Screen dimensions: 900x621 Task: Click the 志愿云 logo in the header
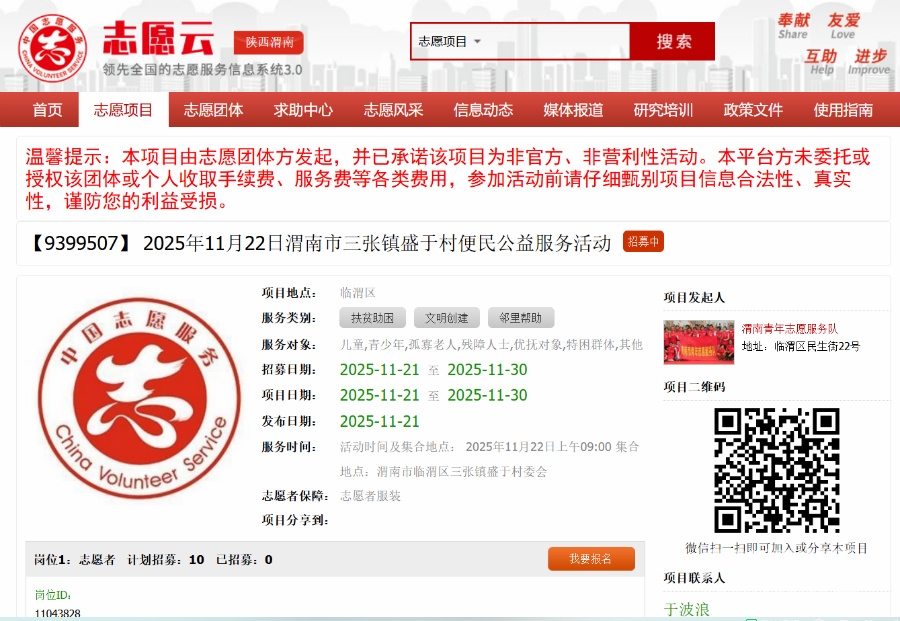pos(120,43)
